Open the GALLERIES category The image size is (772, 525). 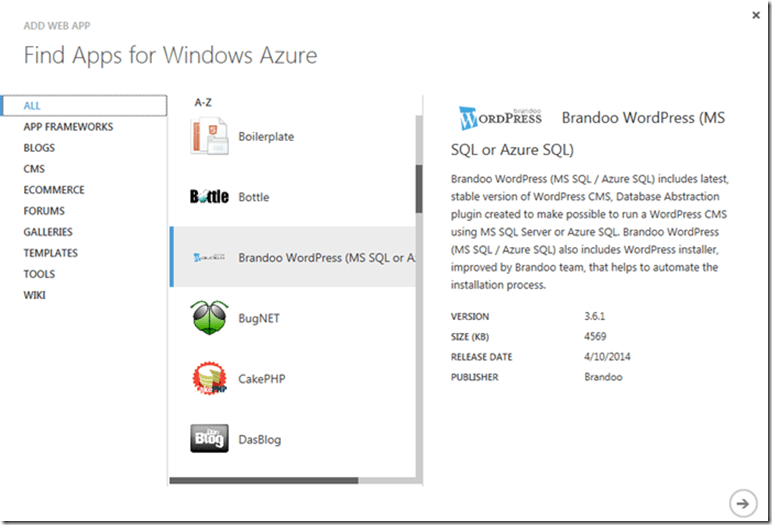point(48,232)
